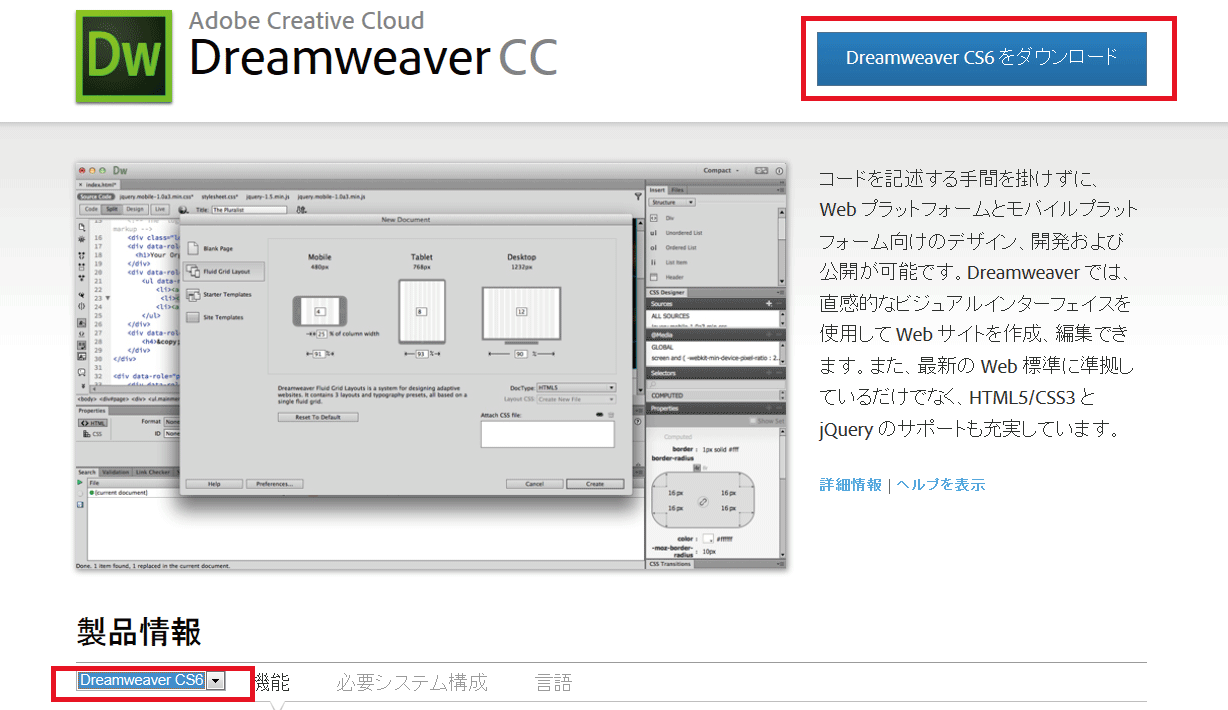This screenshot has width=1228, height=710.
Task: Click the Header icon in the Insert panel
Action: tap(654, 277)
